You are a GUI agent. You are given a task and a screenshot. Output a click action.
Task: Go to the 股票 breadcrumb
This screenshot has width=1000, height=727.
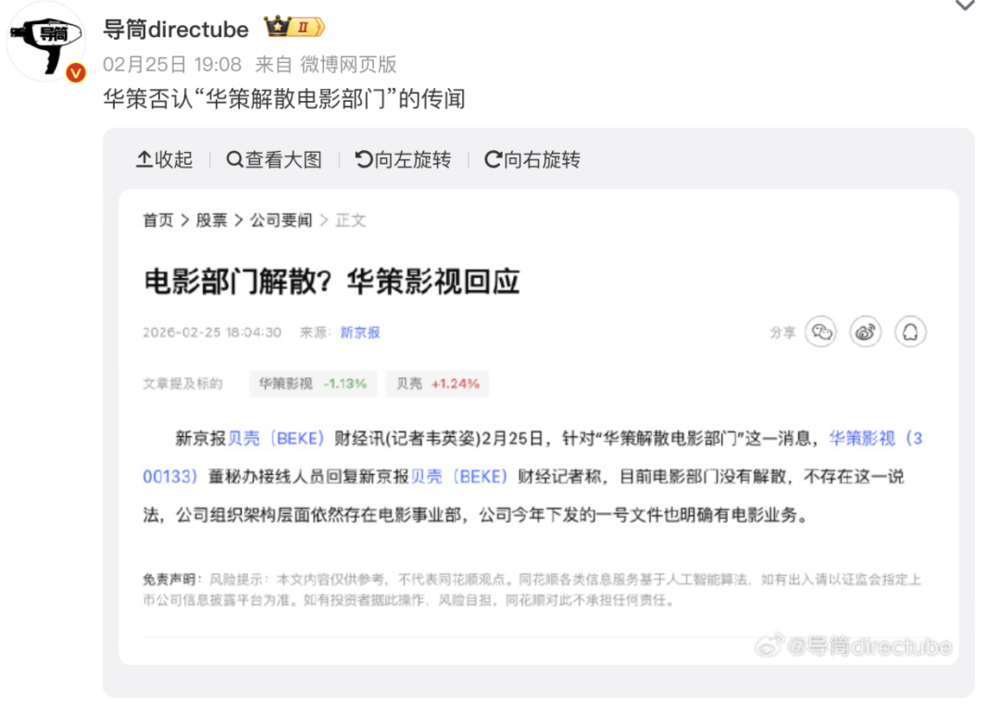[211, 221]
